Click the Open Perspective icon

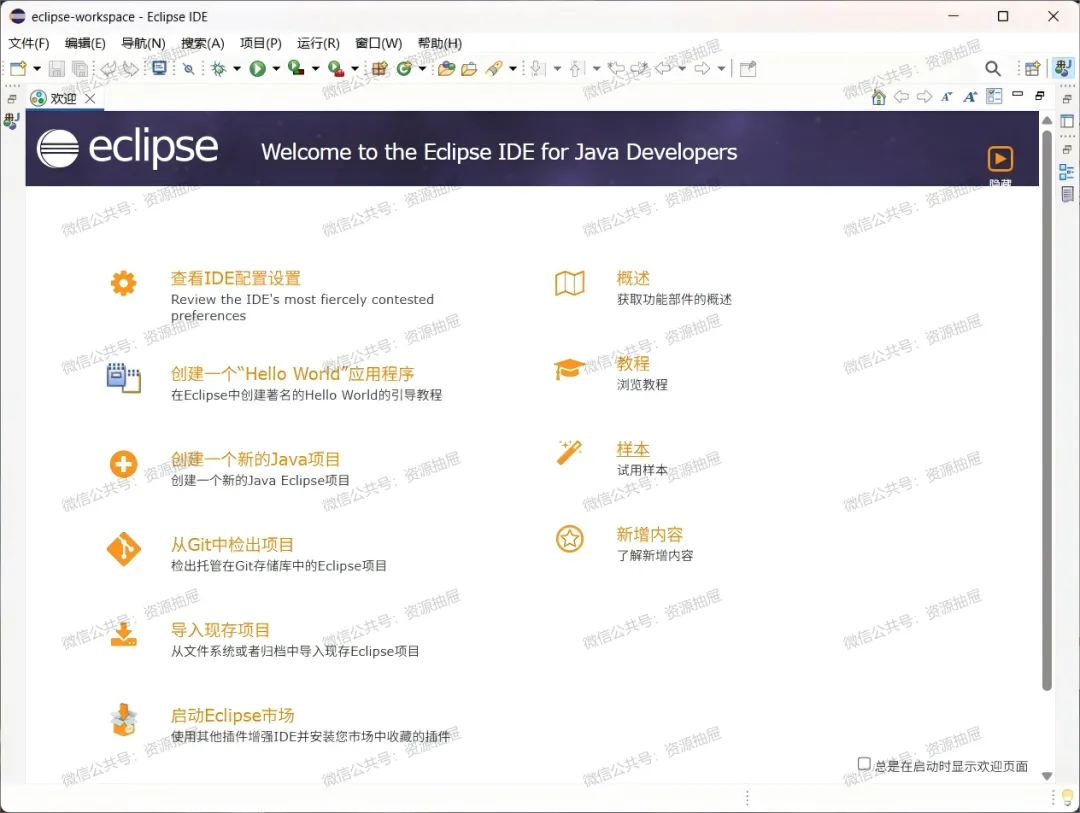click(1032, 68)
